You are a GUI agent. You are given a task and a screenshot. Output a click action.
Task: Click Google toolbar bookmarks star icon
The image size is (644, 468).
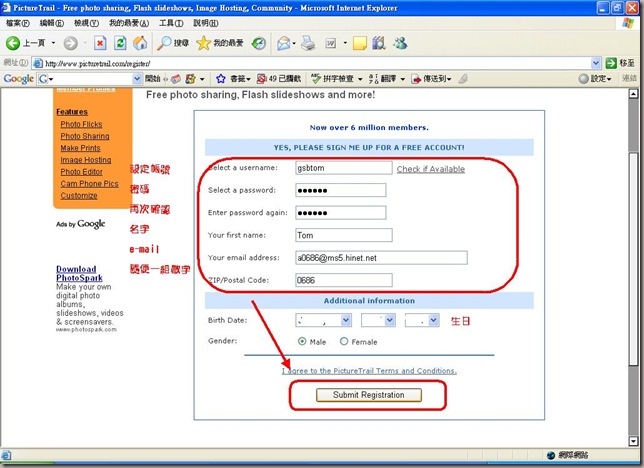pyautogui.click(x=221, y=78)
